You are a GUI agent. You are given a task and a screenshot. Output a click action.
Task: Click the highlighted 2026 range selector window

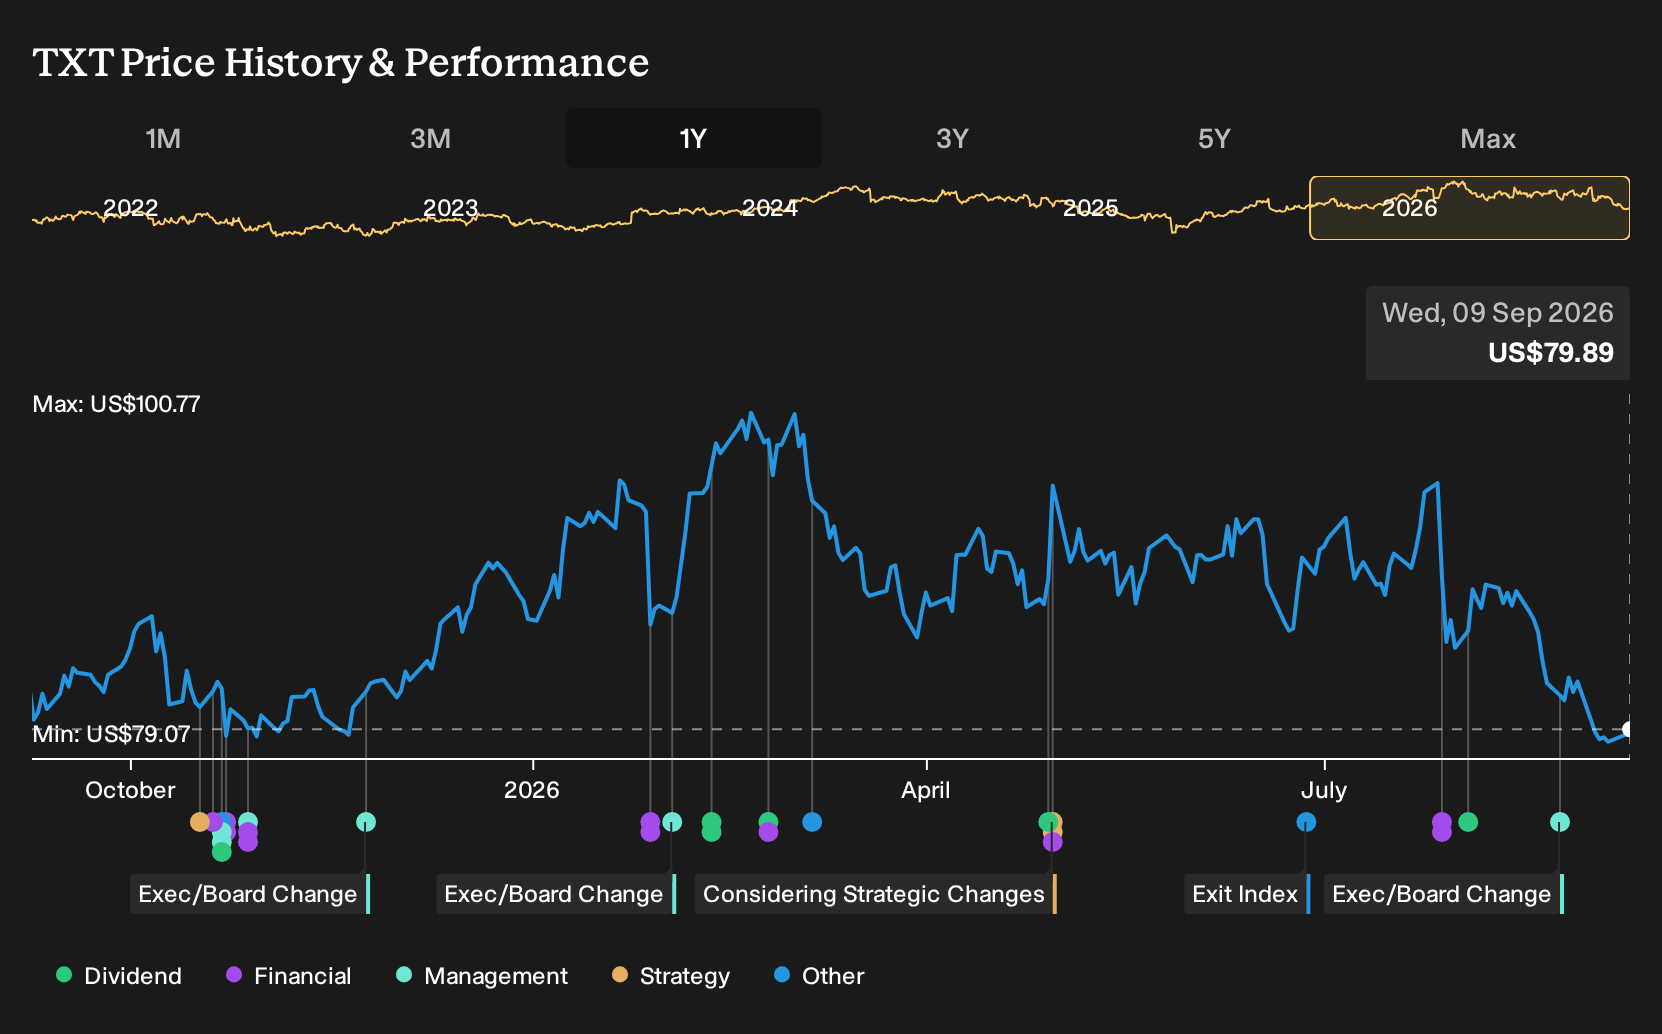click(x=1469, y=208)
